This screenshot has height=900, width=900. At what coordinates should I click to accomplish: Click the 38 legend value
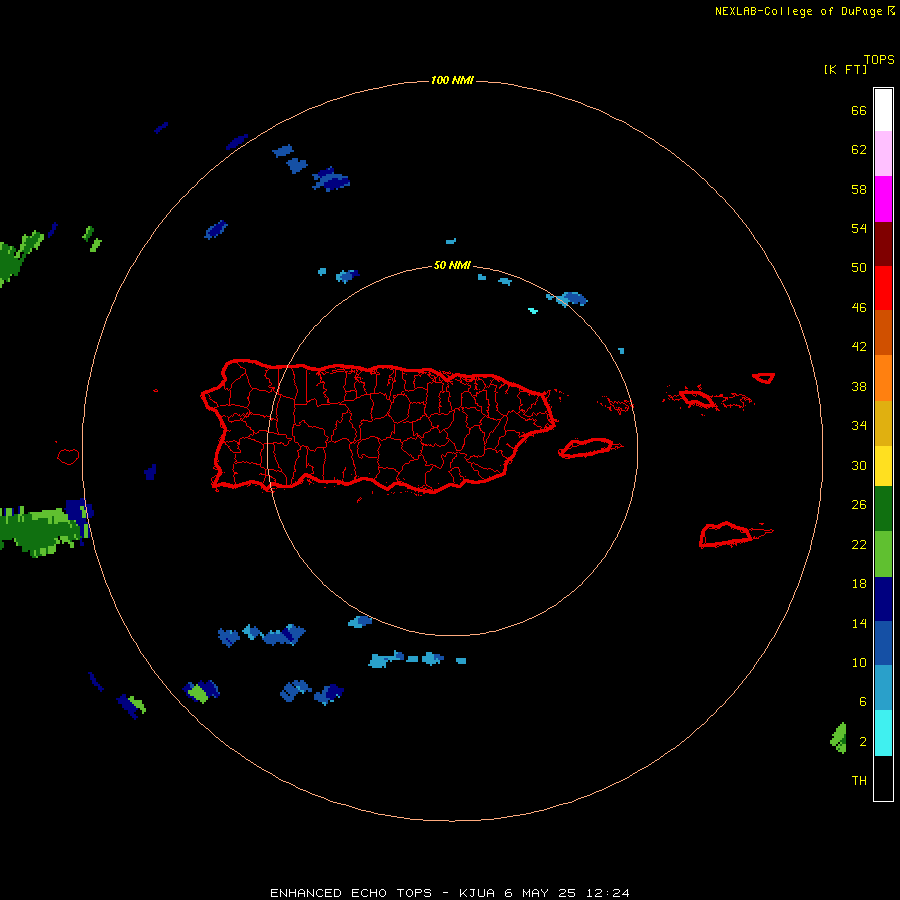(859, 387)
